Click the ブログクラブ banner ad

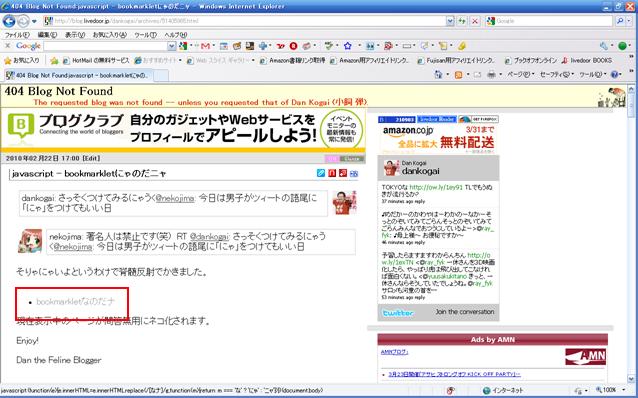(x=183, y=130)
